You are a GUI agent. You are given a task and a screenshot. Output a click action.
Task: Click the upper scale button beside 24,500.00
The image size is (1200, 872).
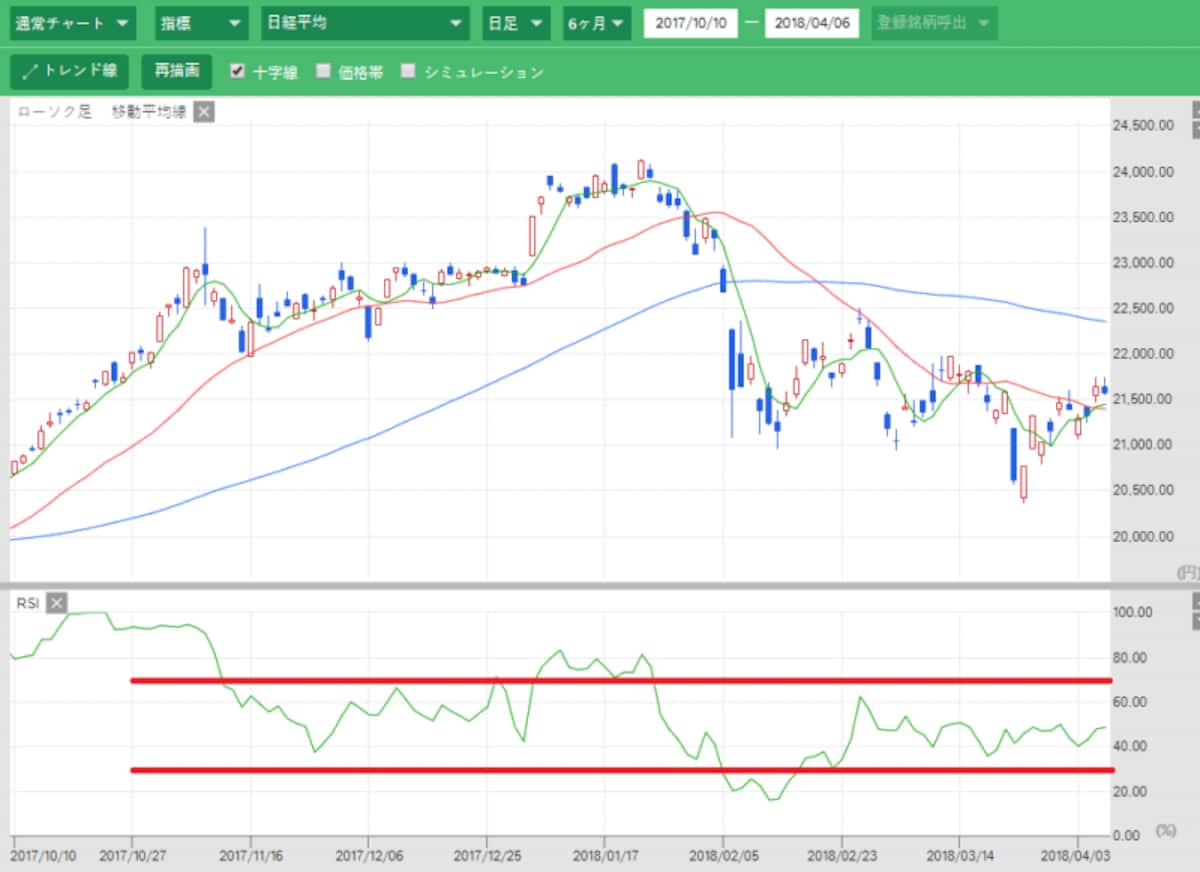[1195, 108]
